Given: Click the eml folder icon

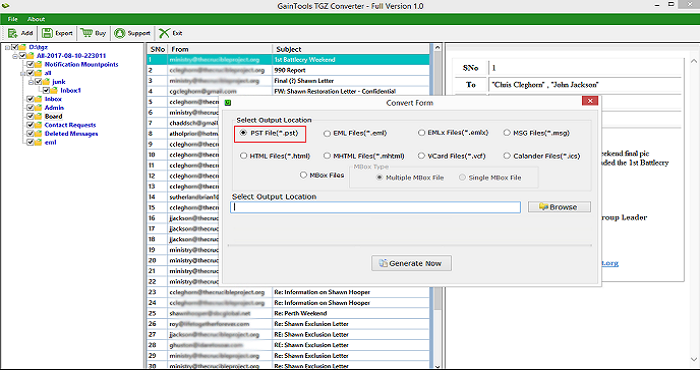Looking at the screenshot, I should click(x=38, y=142).
